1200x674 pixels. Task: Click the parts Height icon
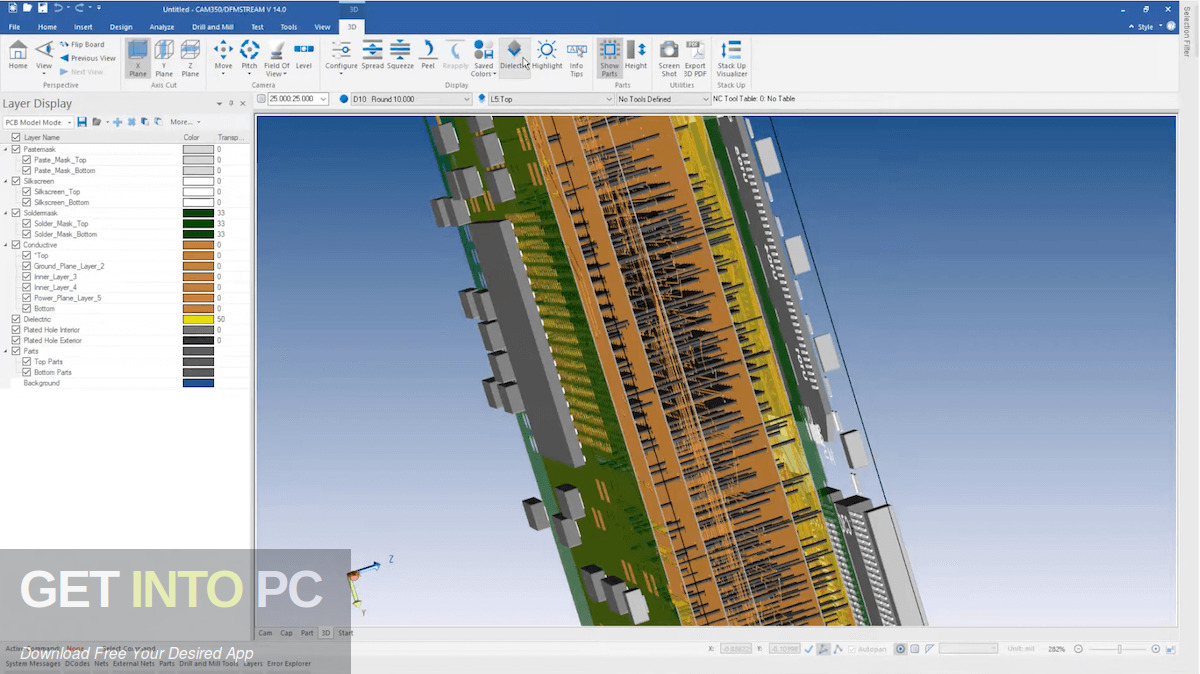[x=636, y=56]
